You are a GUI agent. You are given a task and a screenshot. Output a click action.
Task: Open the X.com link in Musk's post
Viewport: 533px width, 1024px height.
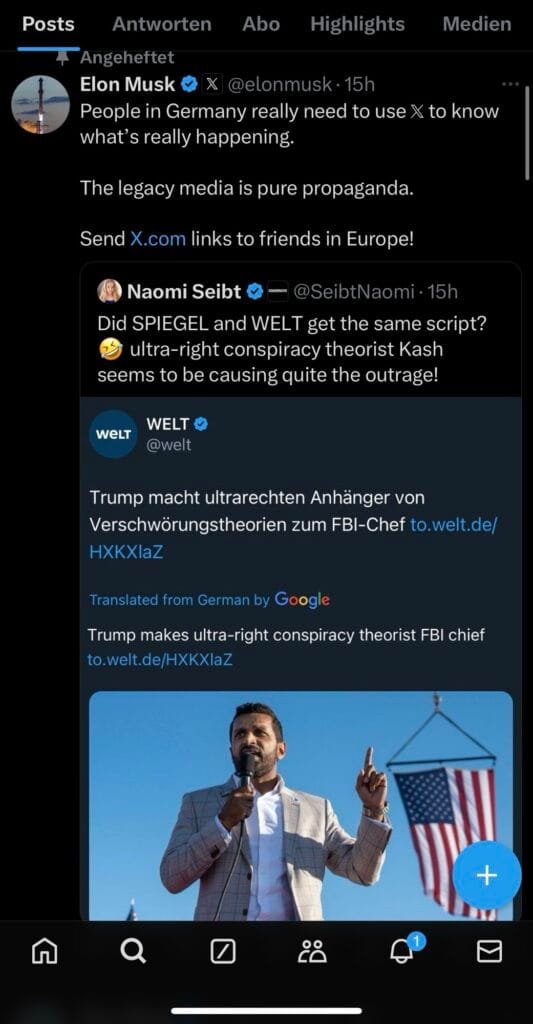158,238
